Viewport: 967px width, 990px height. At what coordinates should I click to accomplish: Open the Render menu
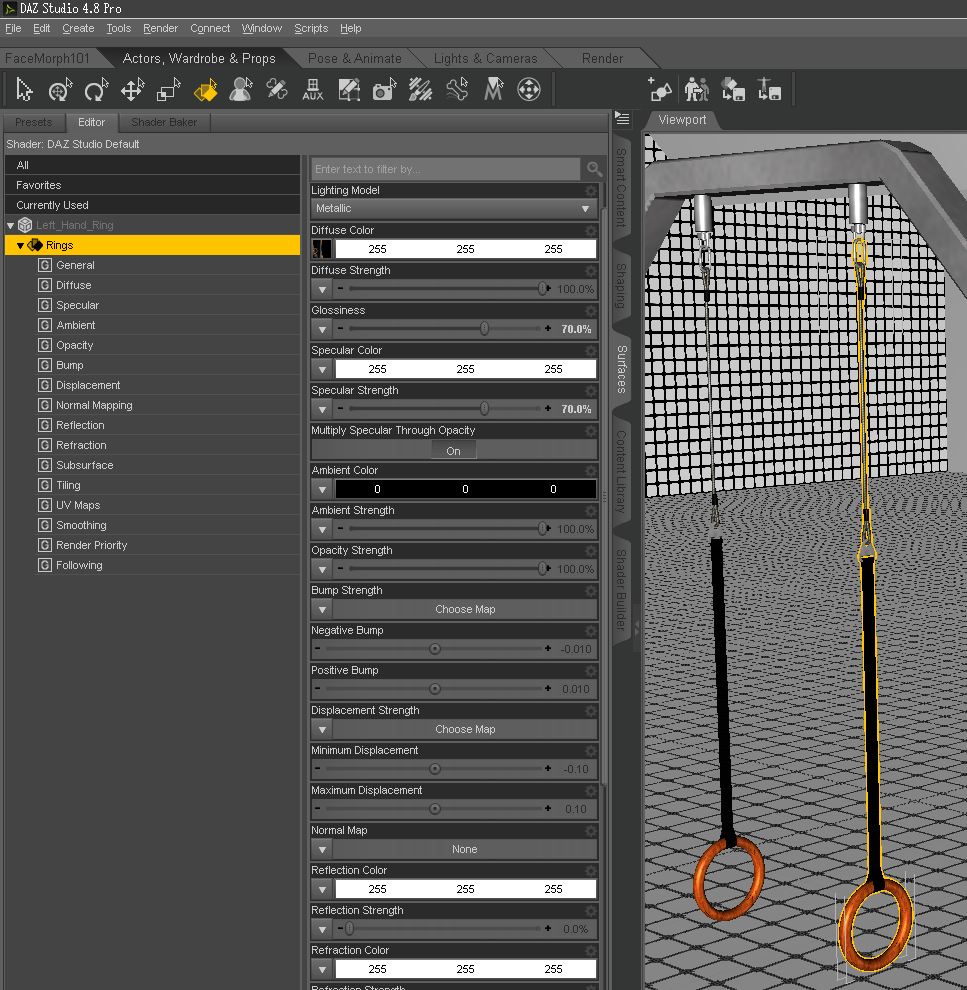click(160, 28)
